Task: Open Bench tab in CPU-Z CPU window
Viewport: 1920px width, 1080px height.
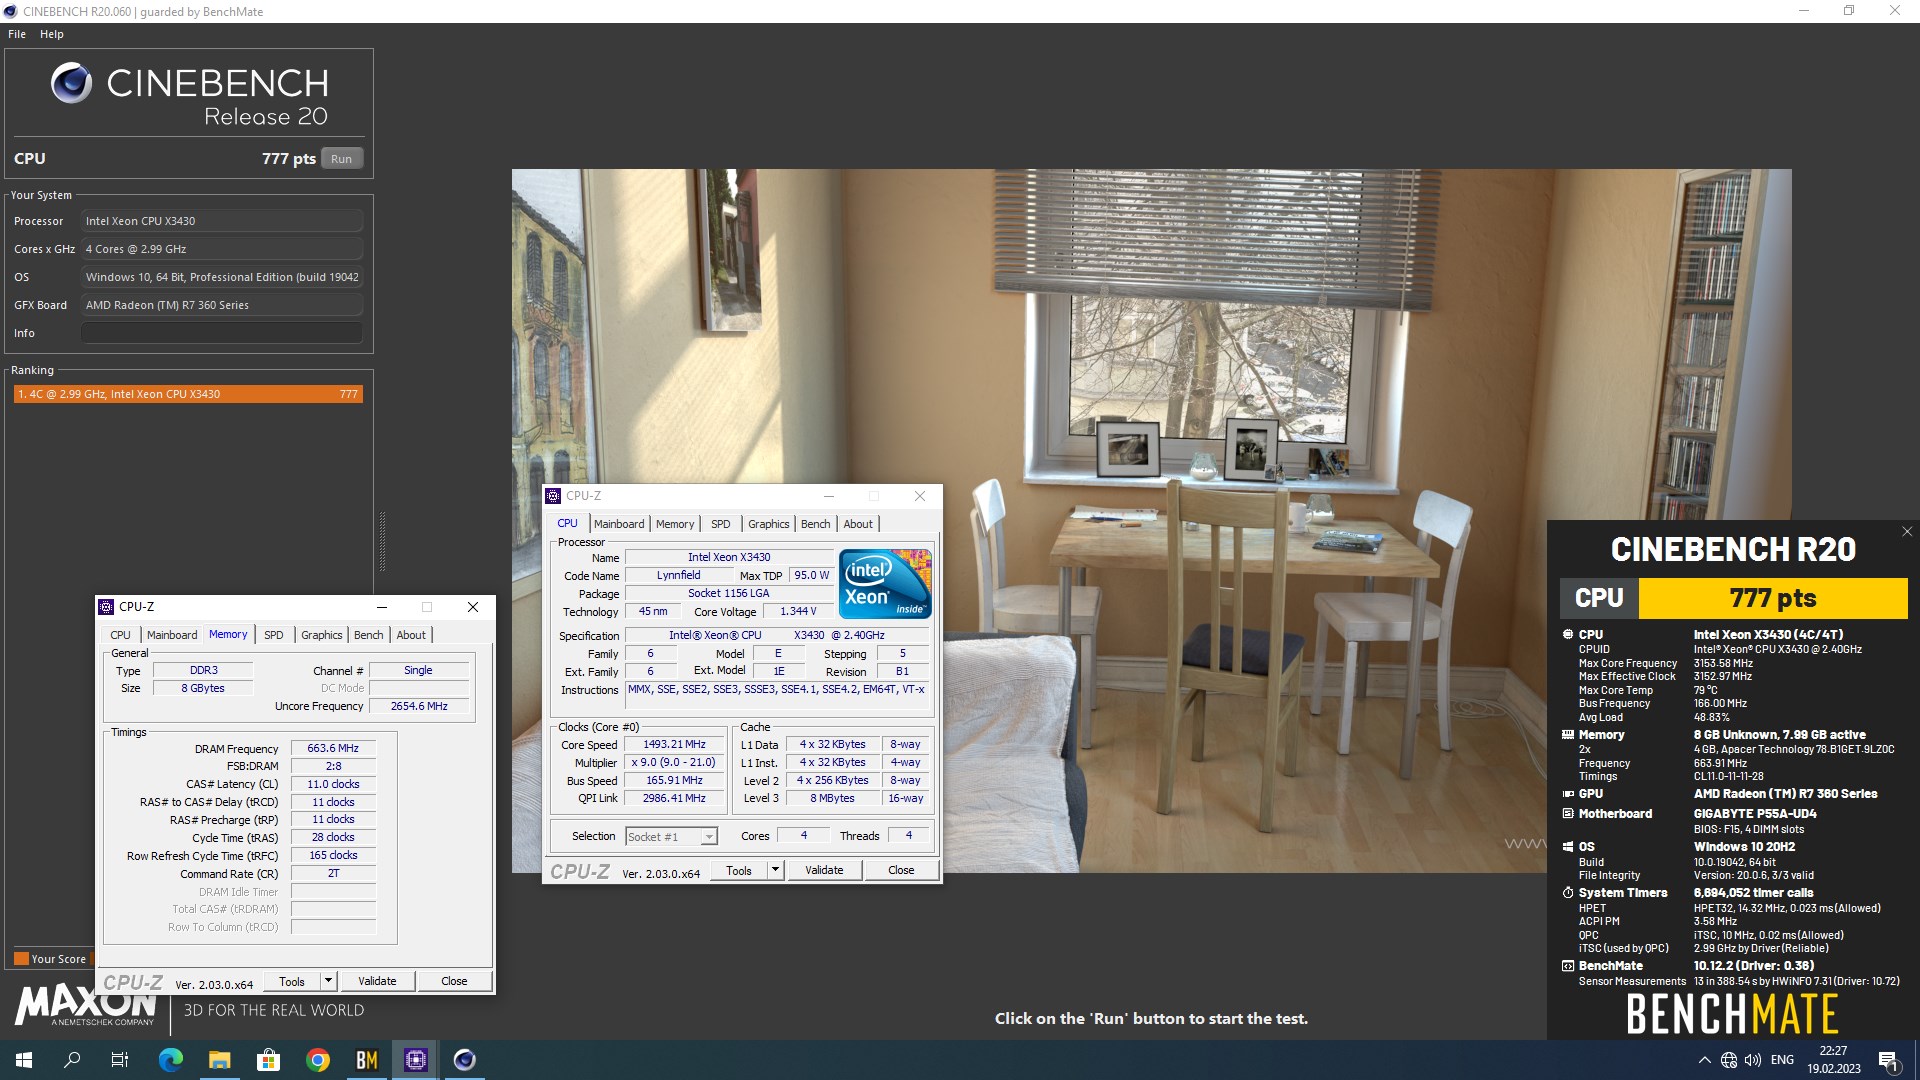Action: [x=815, y=524]
